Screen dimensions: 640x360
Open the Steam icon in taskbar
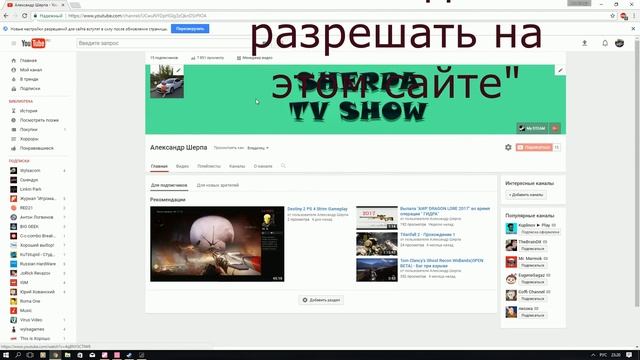[129, 355]
